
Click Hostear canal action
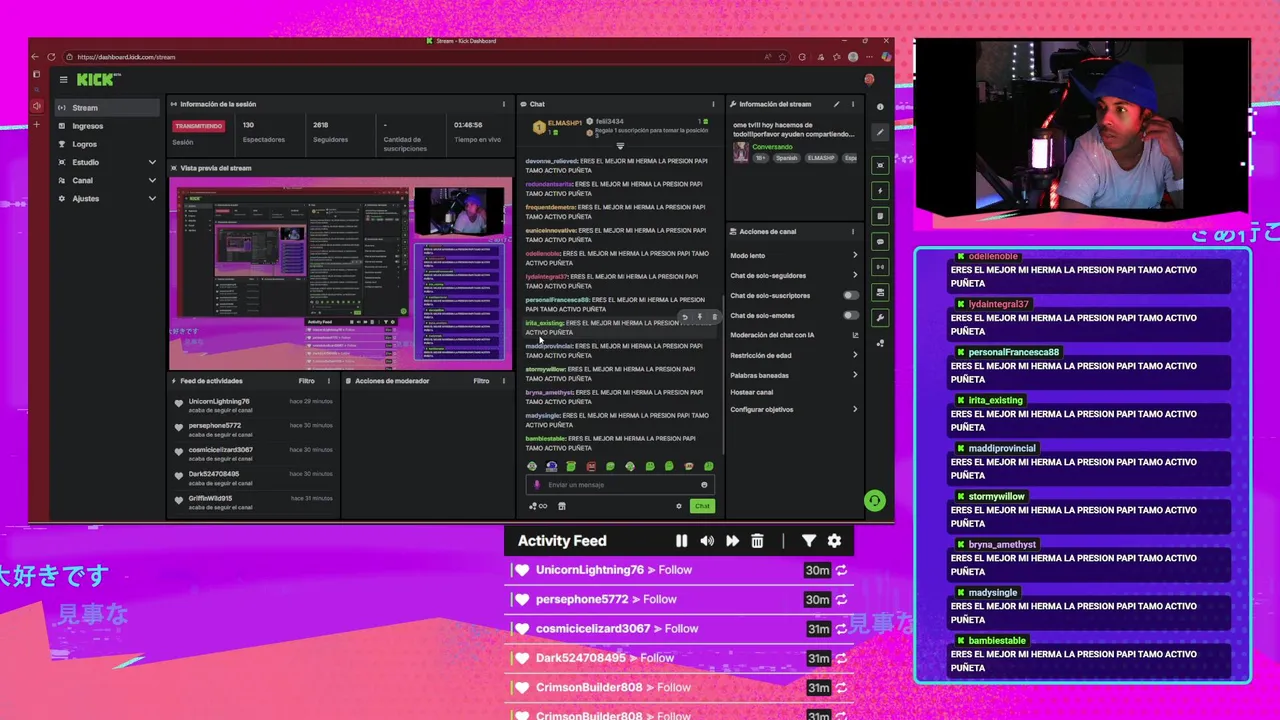tap(752, 392)
